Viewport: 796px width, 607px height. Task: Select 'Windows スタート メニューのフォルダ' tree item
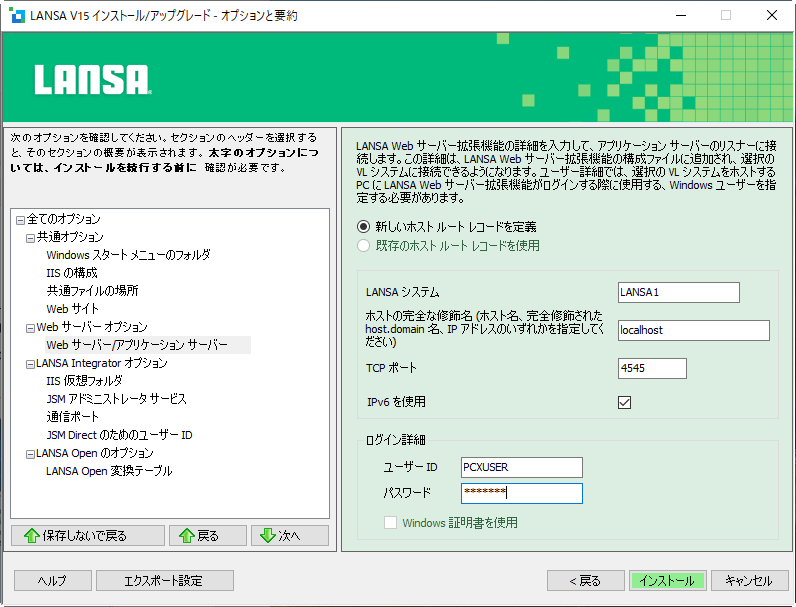point(128,255)
